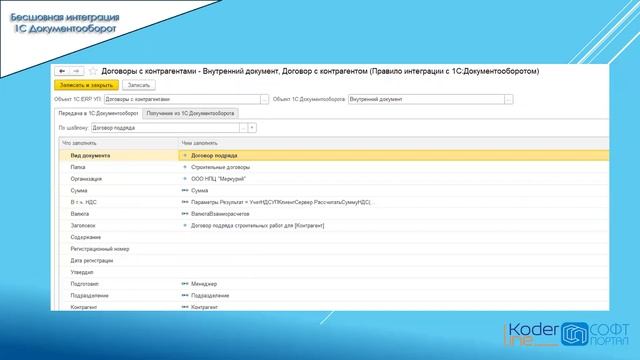Click the 'Записать' button
This screenshot has width=640, height=360.
(x=139, y=85)
